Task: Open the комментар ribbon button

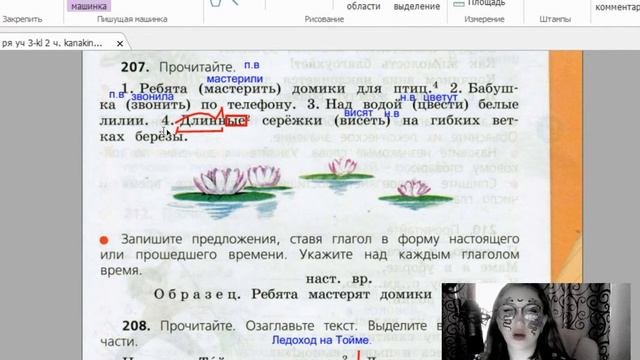Action: tap(617, 7)
